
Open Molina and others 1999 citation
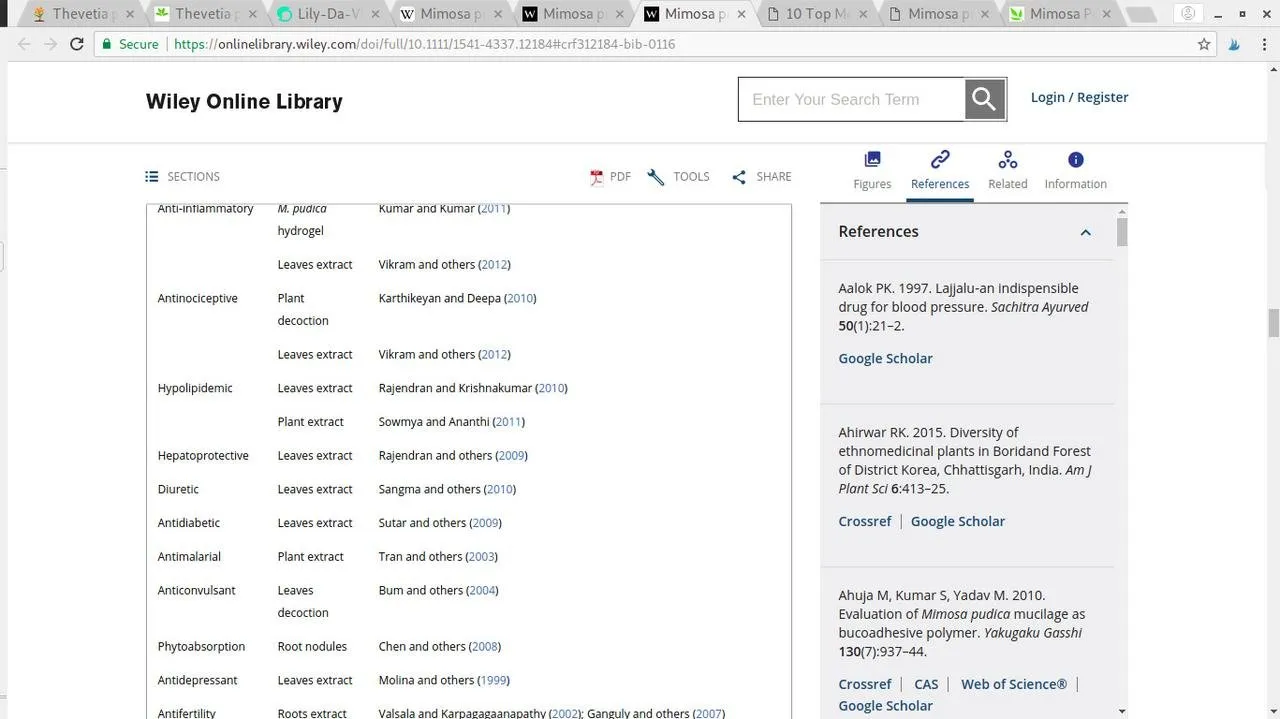coord(493,680)
